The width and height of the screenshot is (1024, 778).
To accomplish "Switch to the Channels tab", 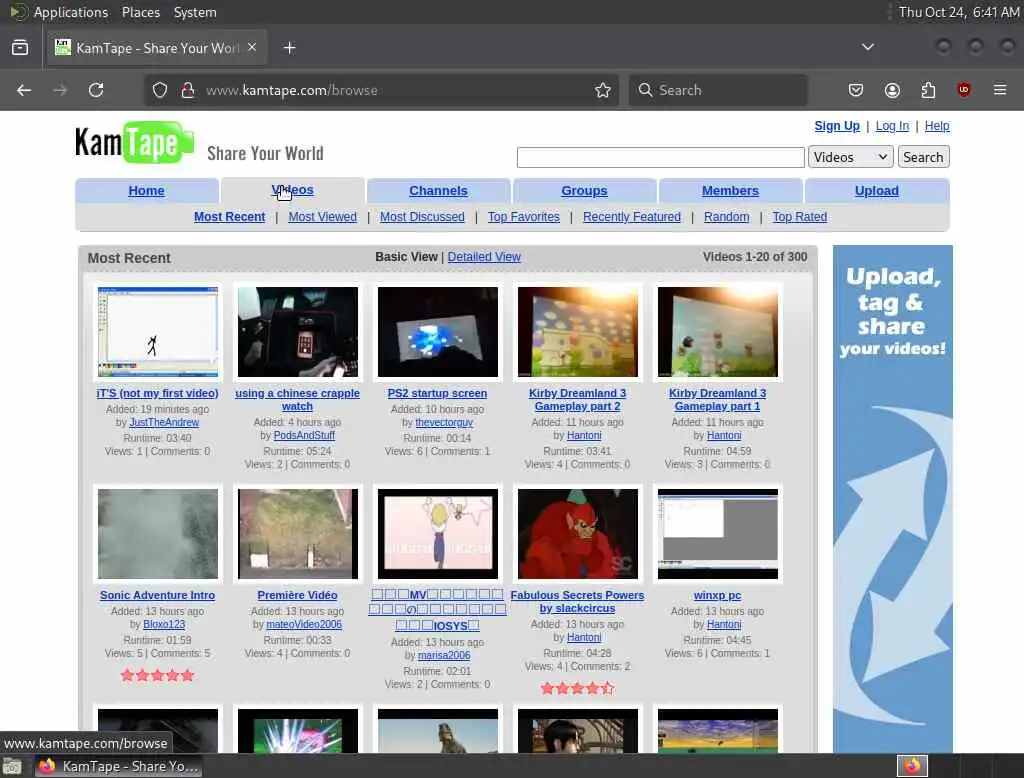I will tap(438, 191).
